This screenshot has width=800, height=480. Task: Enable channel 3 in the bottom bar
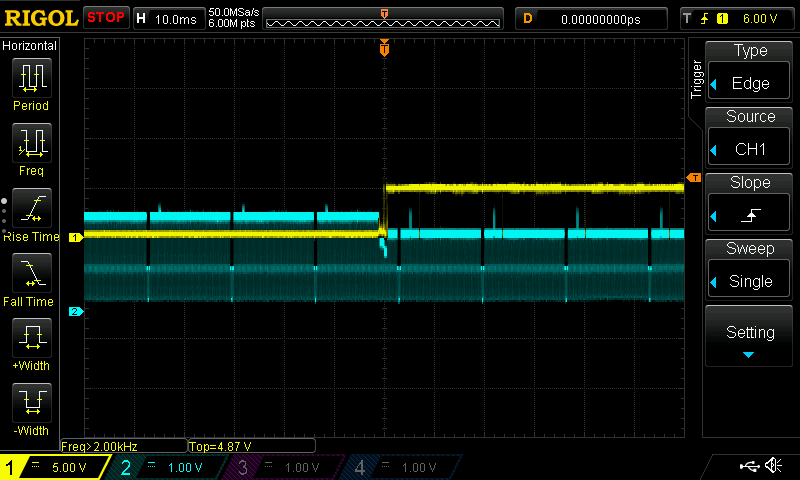tap(285, 467)
